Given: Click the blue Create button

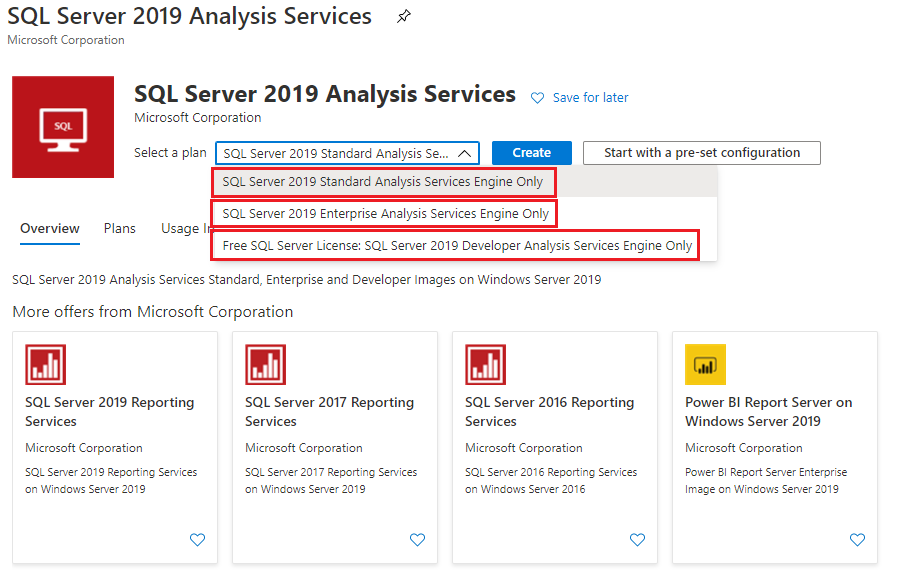Looking at the screenshot, I should [531, 153].
